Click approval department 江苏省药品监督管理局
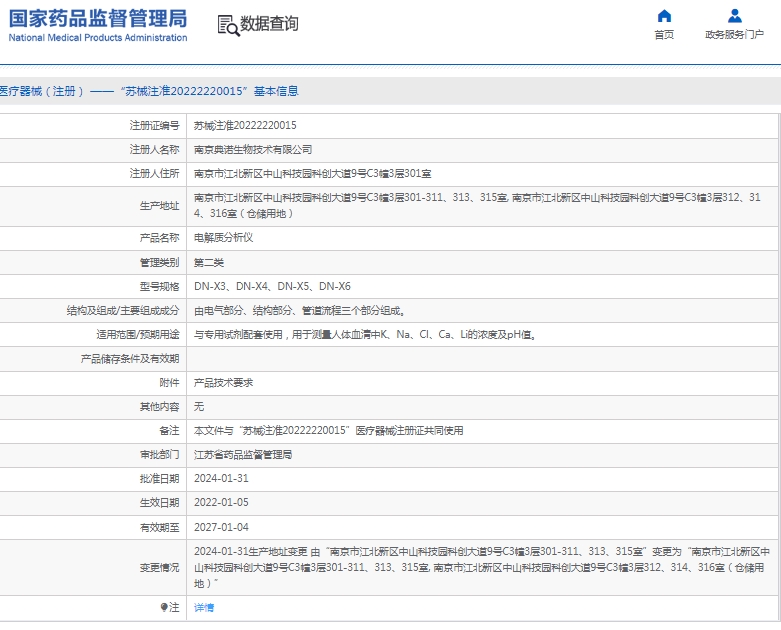 click(243, 455)
